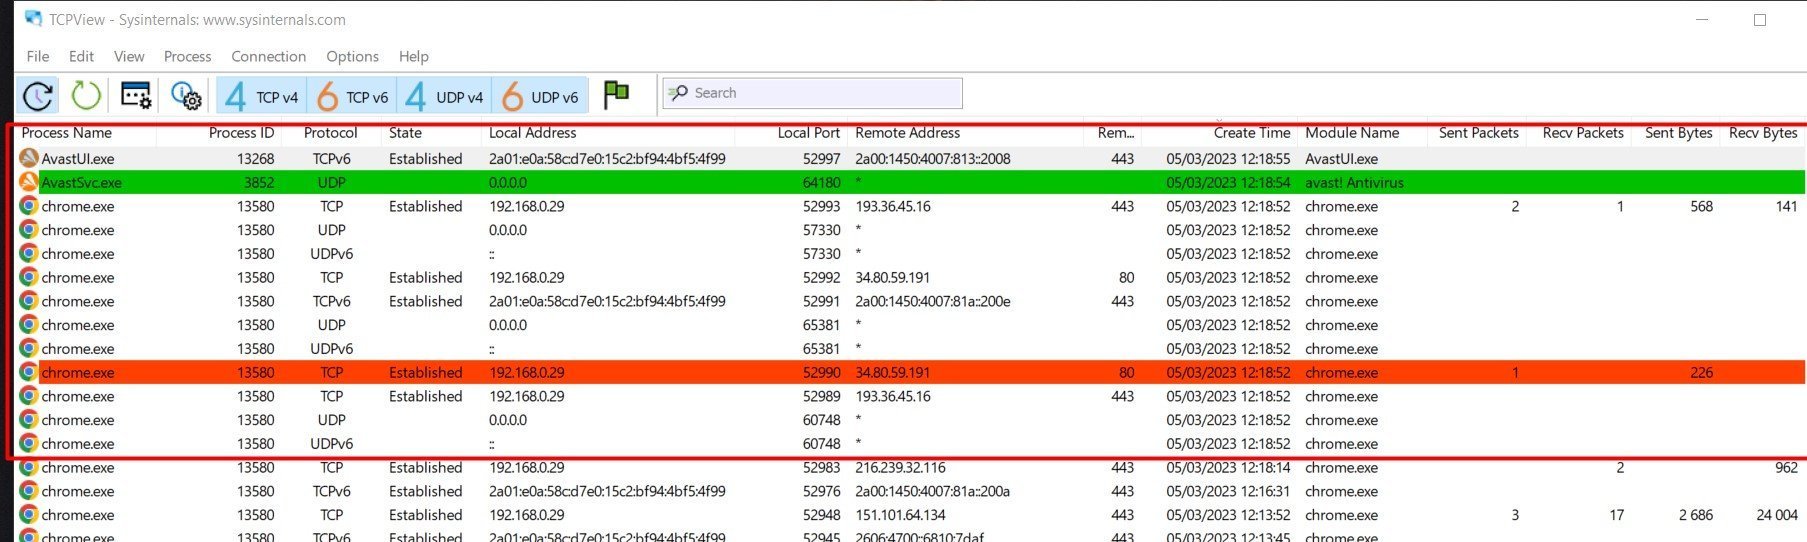This screenshot has height=542, width=1807.
Task: Click avast! Antivirus module name cell
Action: coord(1354,183)
